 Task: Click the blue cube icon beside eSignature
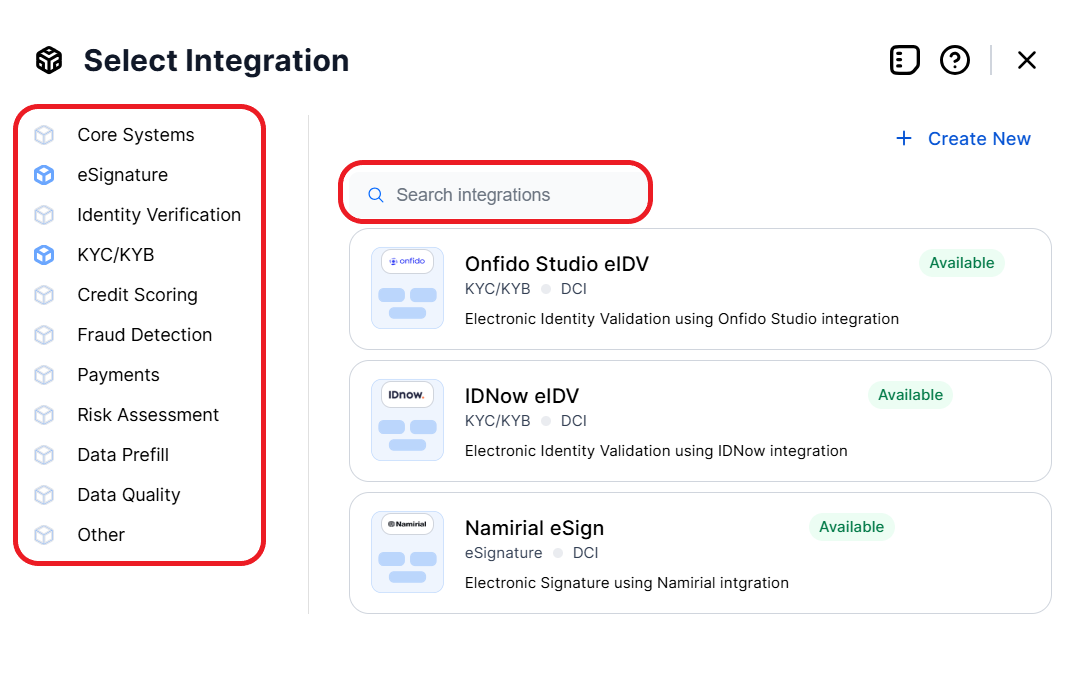44,175
